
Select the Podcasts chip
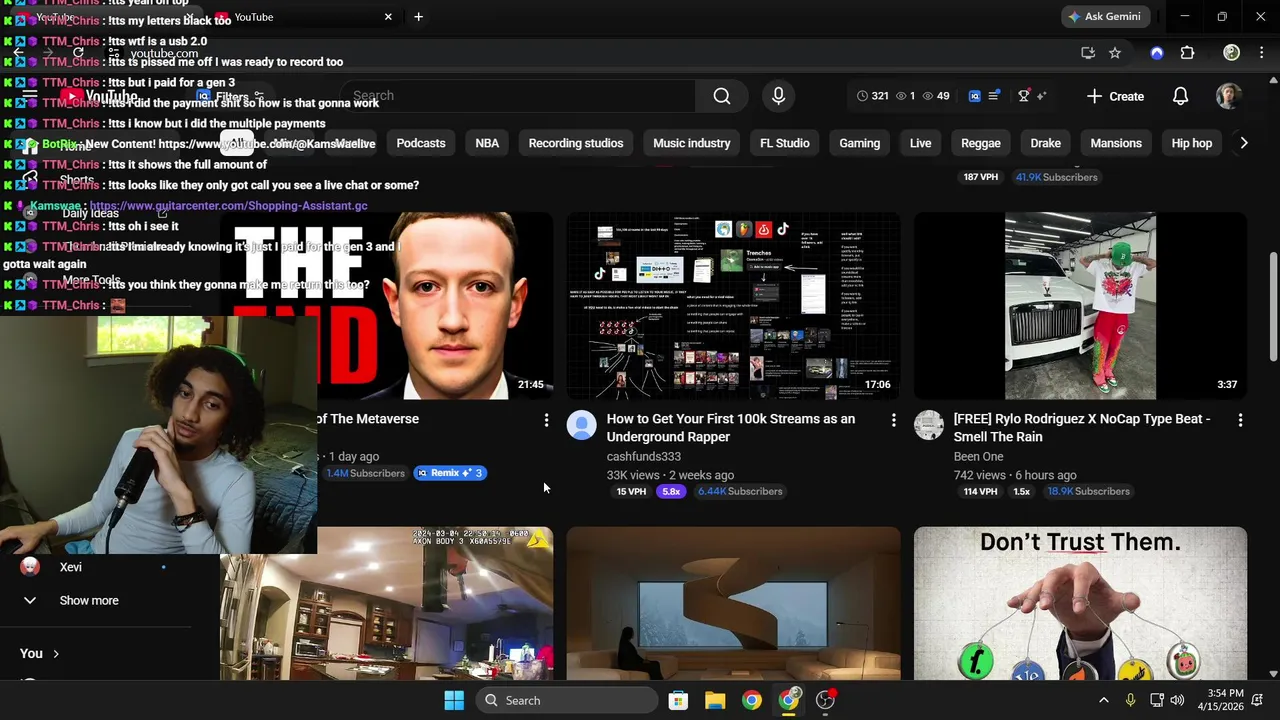pos(421,143)
